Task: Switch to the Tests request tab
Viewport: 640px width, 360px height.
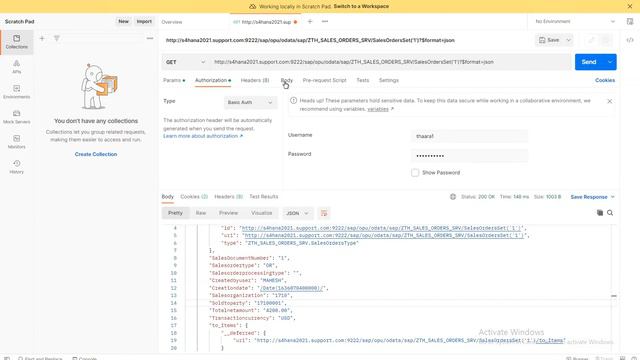Action: [362, 80]
